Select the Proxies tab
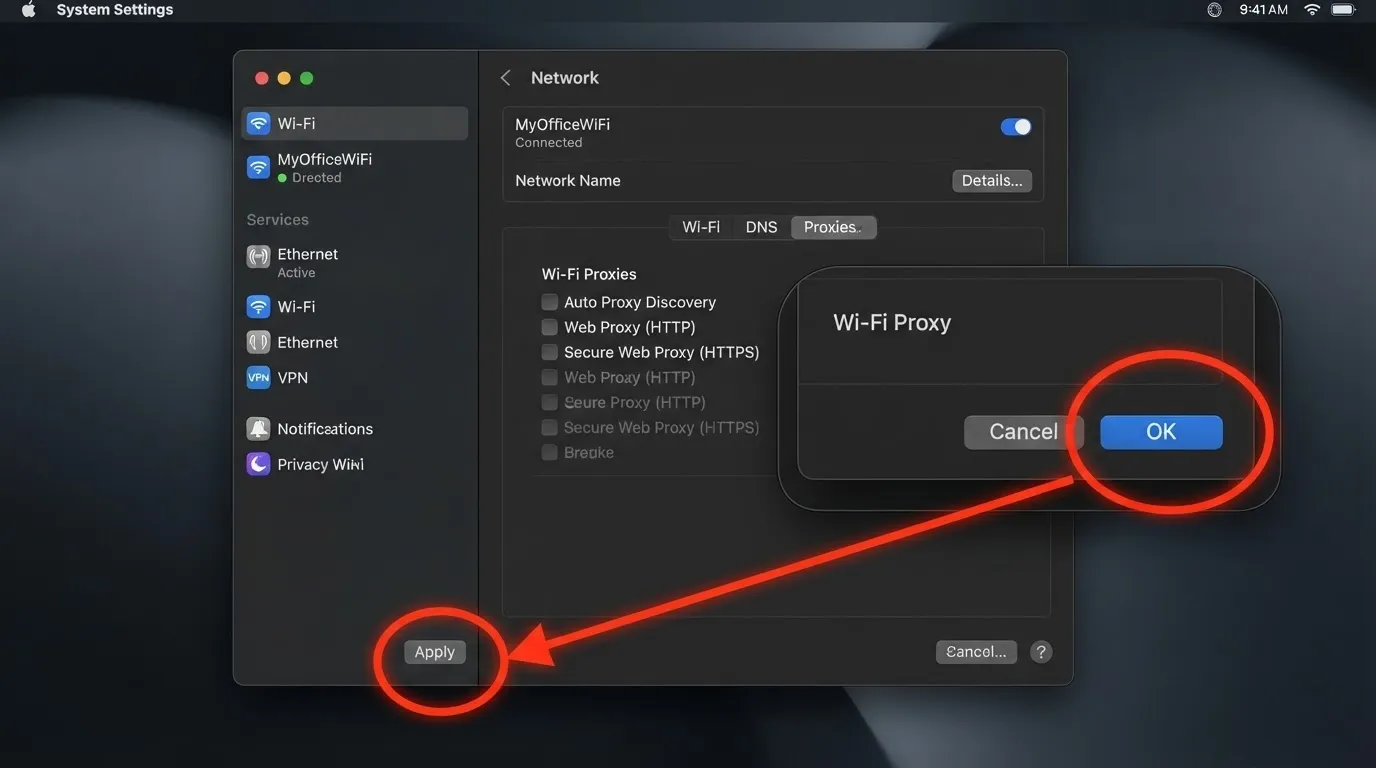1376x768 pixels. 833,227
